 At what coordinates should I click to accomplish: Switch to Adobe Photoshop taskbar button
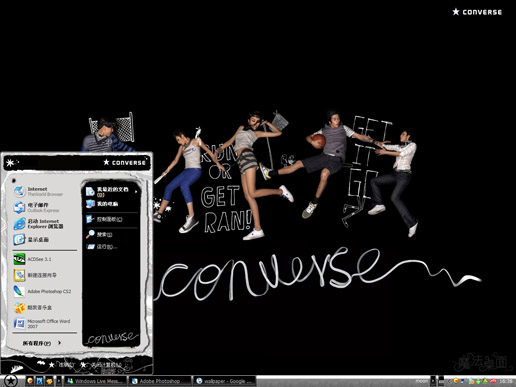tap(160, 381)
